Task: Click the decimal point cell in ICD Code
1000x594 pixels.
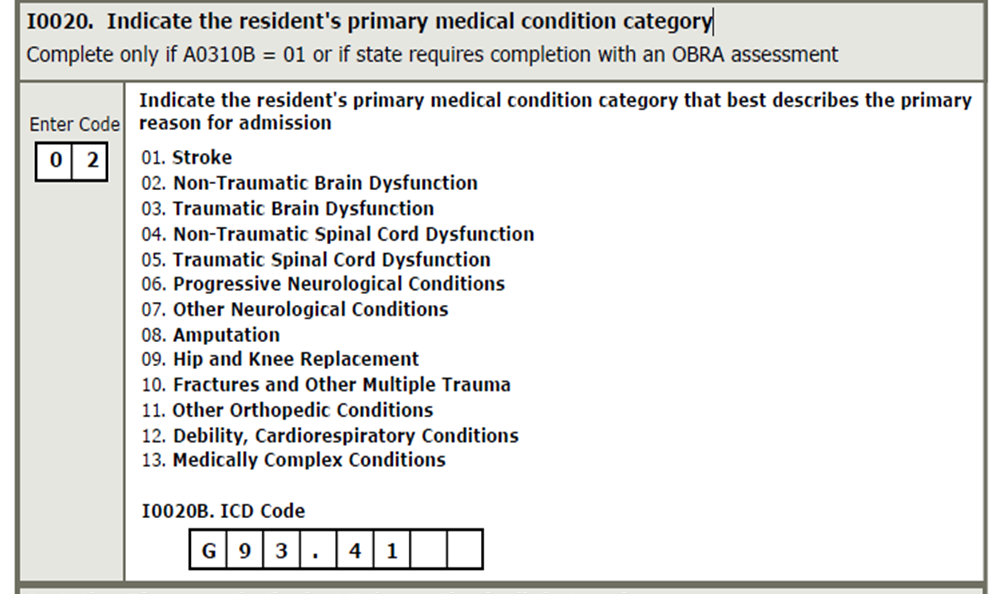Action: coord(318,549)
